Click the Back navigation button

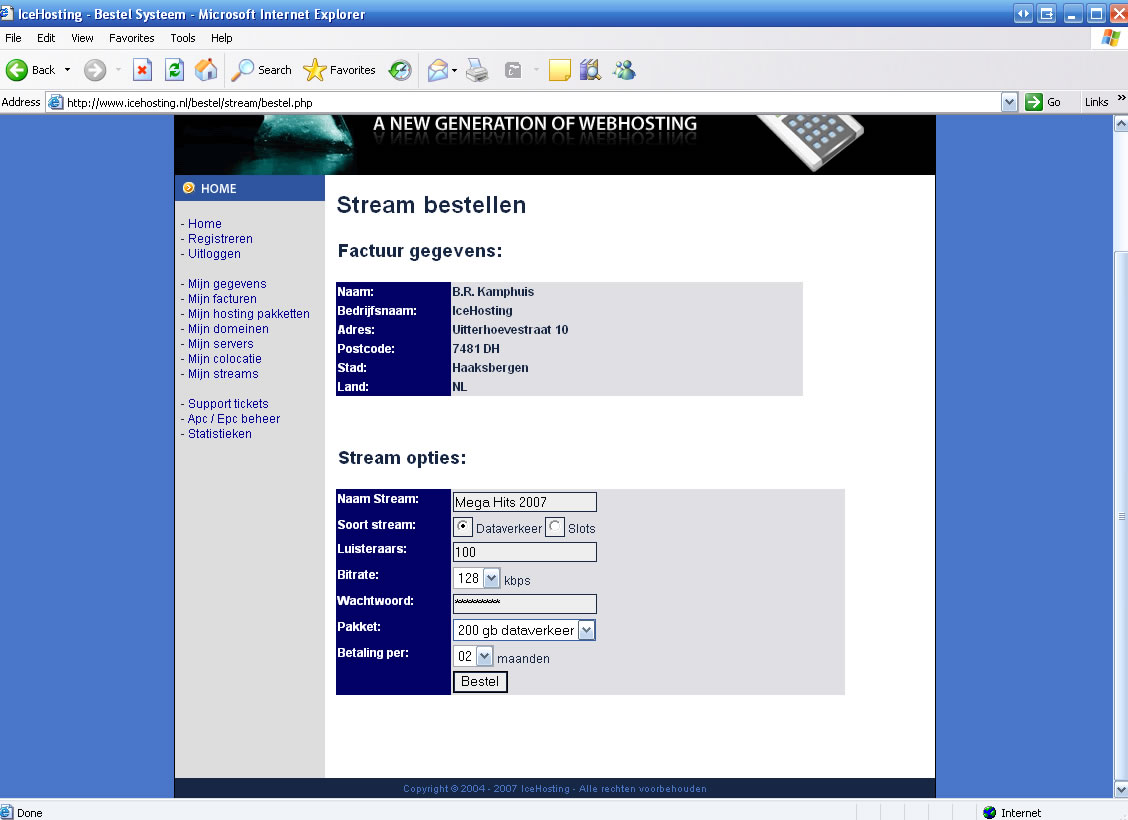pos(31,70)
